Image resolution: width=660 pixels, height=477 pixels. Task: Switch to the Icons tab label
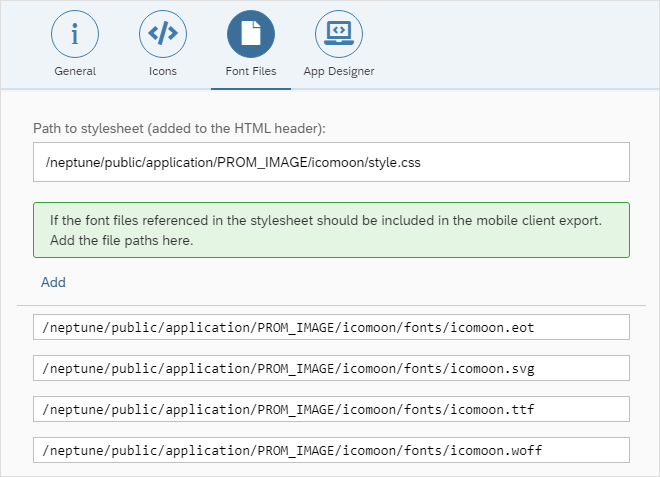[163, 71]
